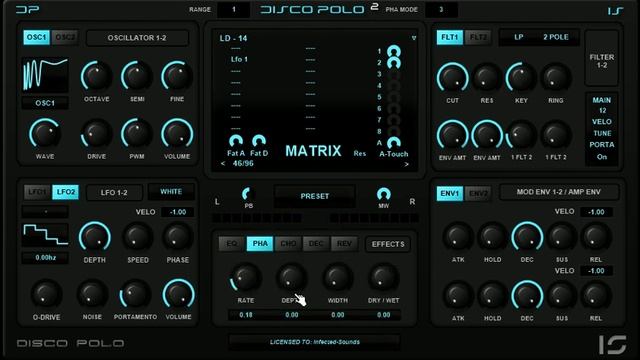Click the Fat A knob

236,141
